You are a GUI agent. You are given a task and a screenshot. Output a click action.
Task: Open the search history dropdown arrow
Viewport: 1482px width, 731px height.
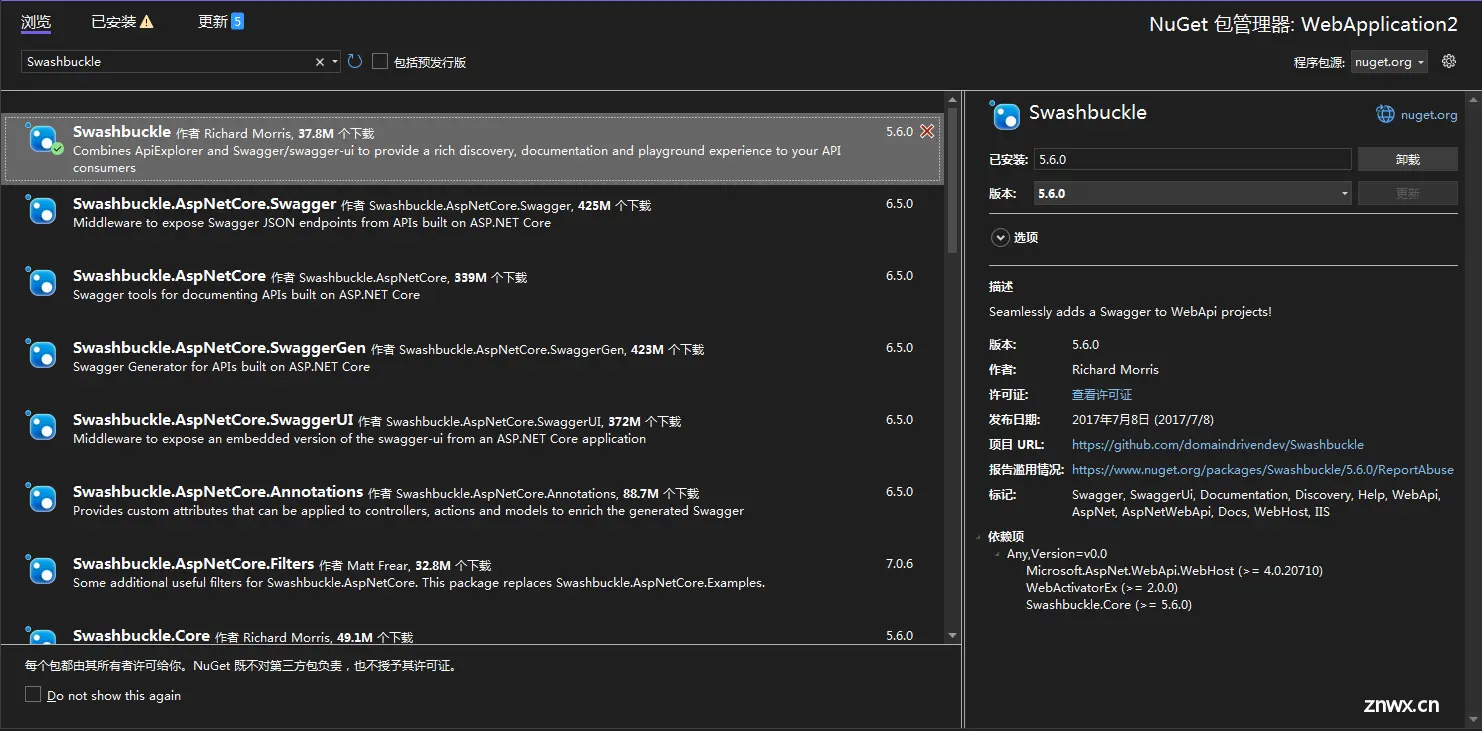click(335, 62)
